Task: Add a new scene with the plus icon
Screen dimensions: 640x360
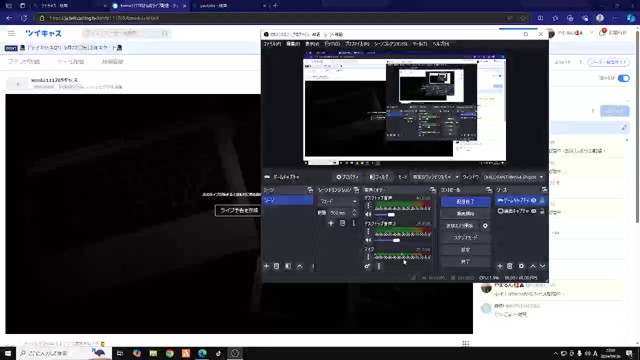Action: (267, 266)
